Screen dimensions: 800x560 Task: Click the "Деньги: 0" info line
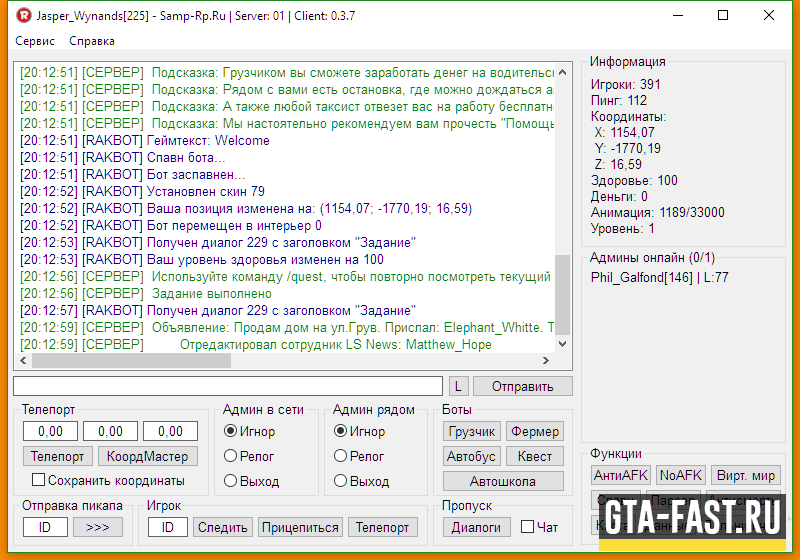619,196
